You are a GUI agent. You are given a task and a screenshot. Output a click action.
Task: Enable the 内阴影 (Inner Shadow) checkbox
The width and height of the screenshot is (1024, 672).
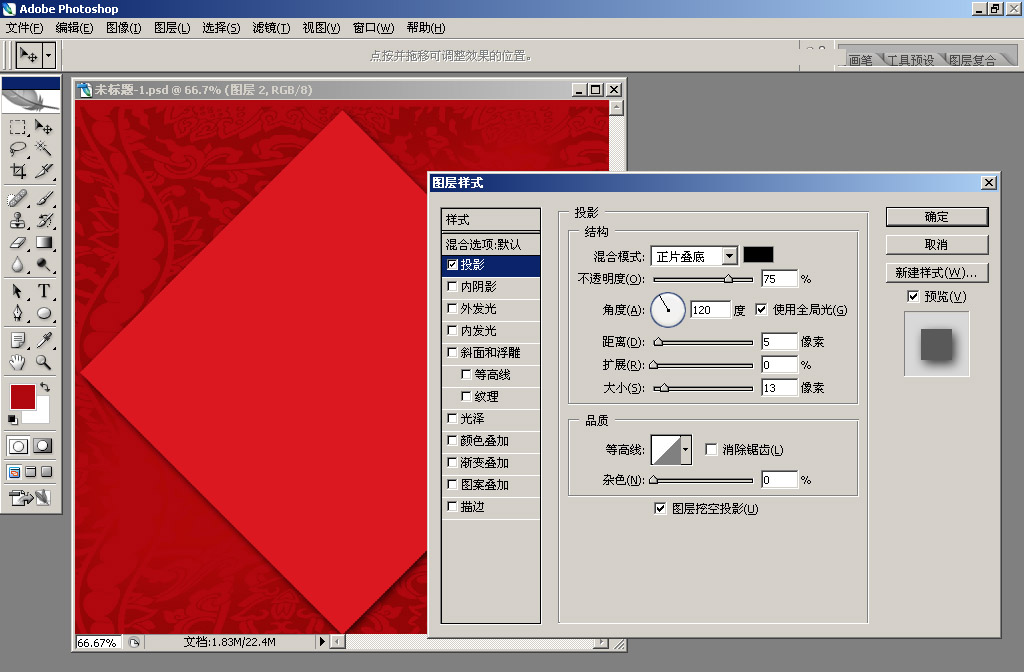(x=453, y=287)
